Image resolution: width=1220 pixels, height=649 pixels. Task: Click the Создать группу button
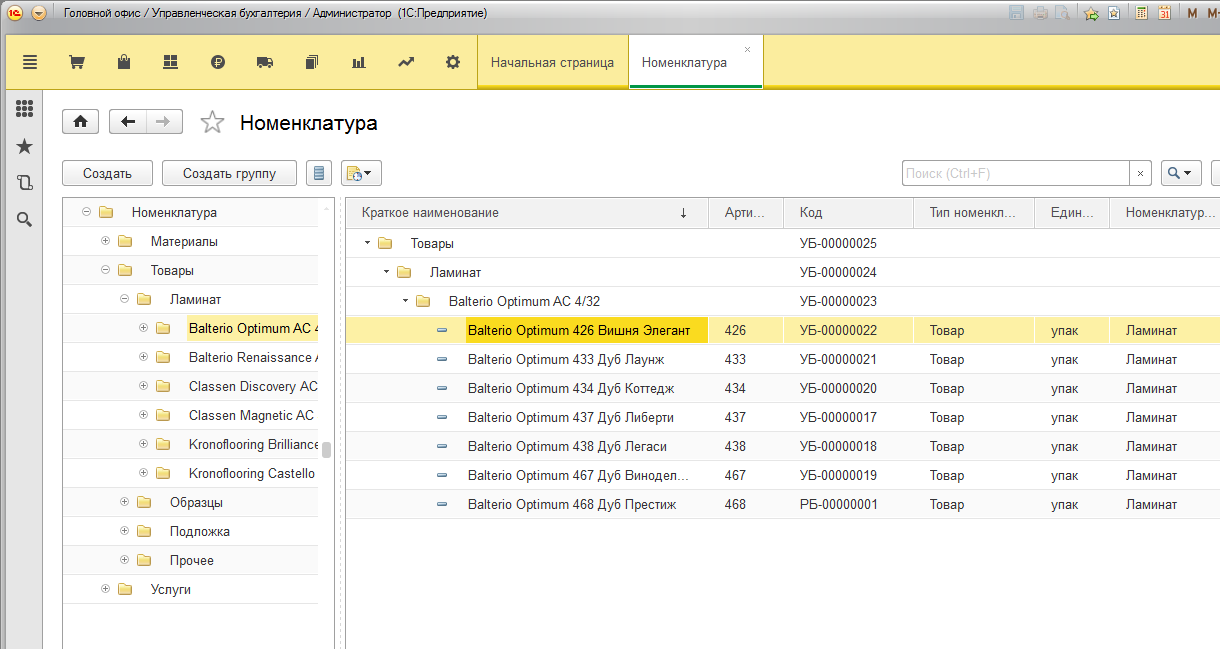pyautogui.click(x=229, y=173)
